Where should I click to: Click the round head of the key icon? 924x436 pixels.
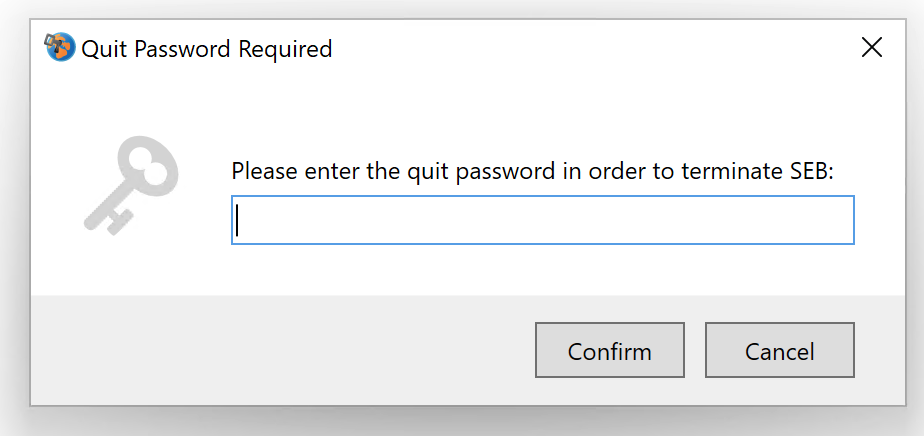click(151, 163)
